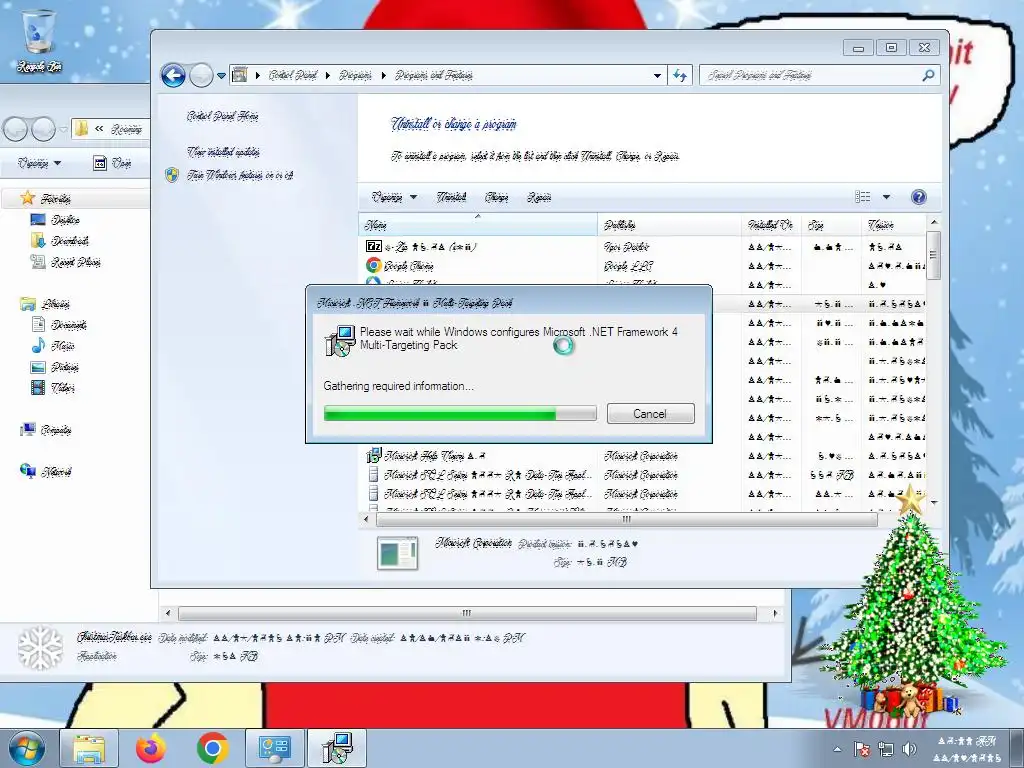1024x768 pixels.
Task: Refresh the Programs and Features list
Action: (x=680, y=76)
